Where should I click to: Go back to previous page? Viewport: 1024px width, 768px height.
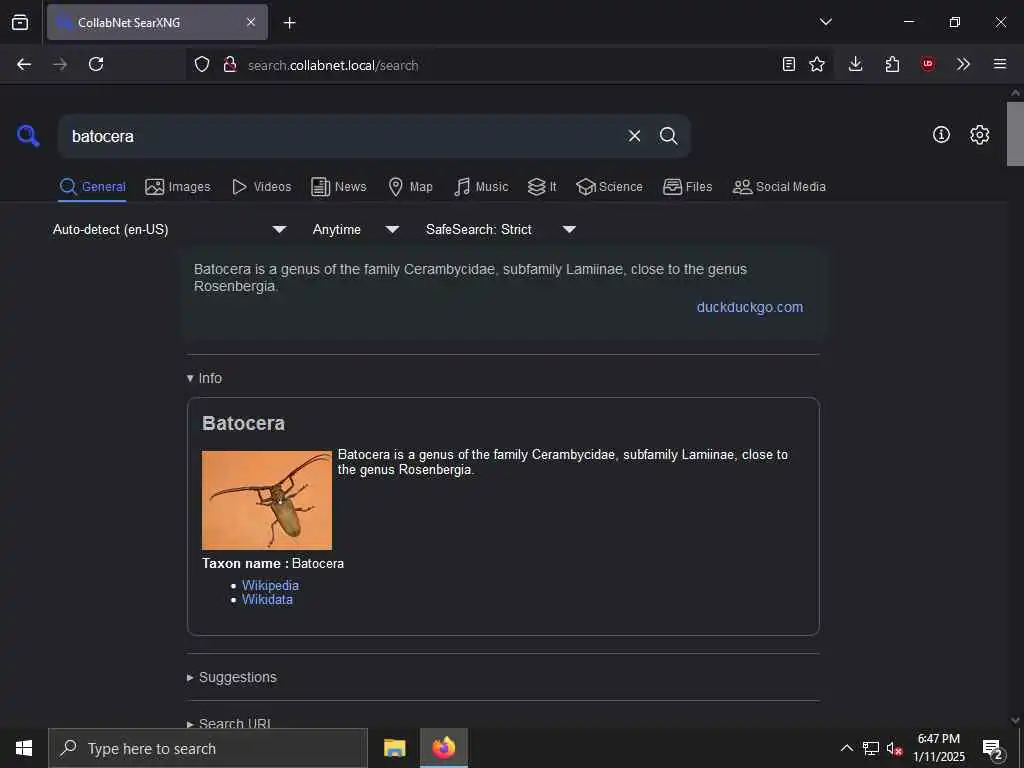pos(24,64)
